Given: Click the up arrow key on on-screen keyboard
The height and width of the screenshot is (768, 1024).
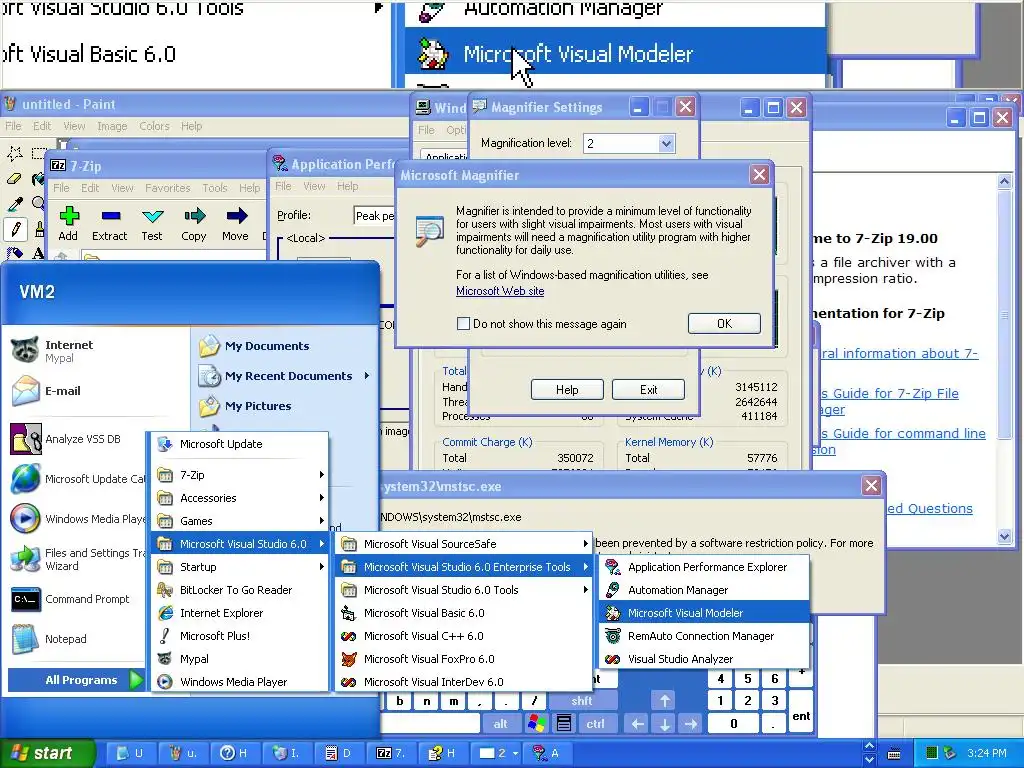Looking at the screenshot, I should coord(664,701).
